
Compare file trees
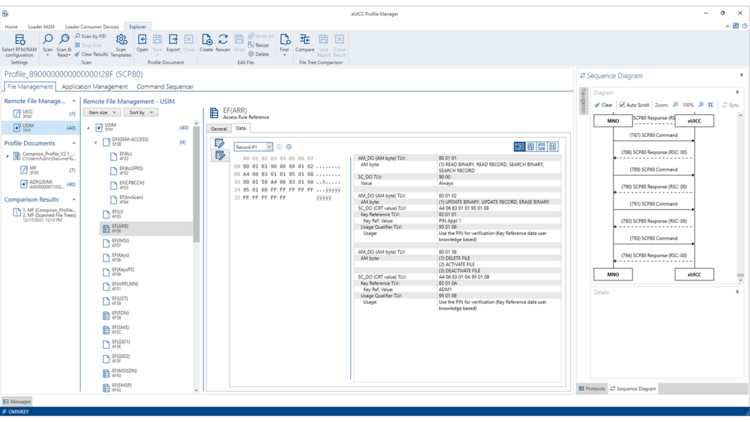pos(305,43)
